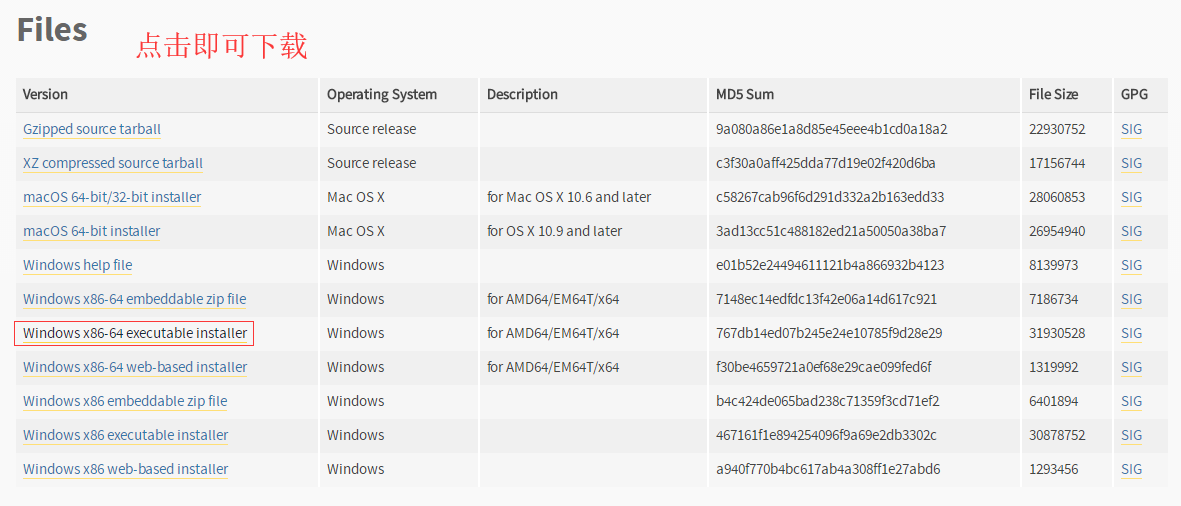Open SIG for Windows x86 web-based installer
The height and width of the screenshot is (506, 1181).
coord(1131,469)
